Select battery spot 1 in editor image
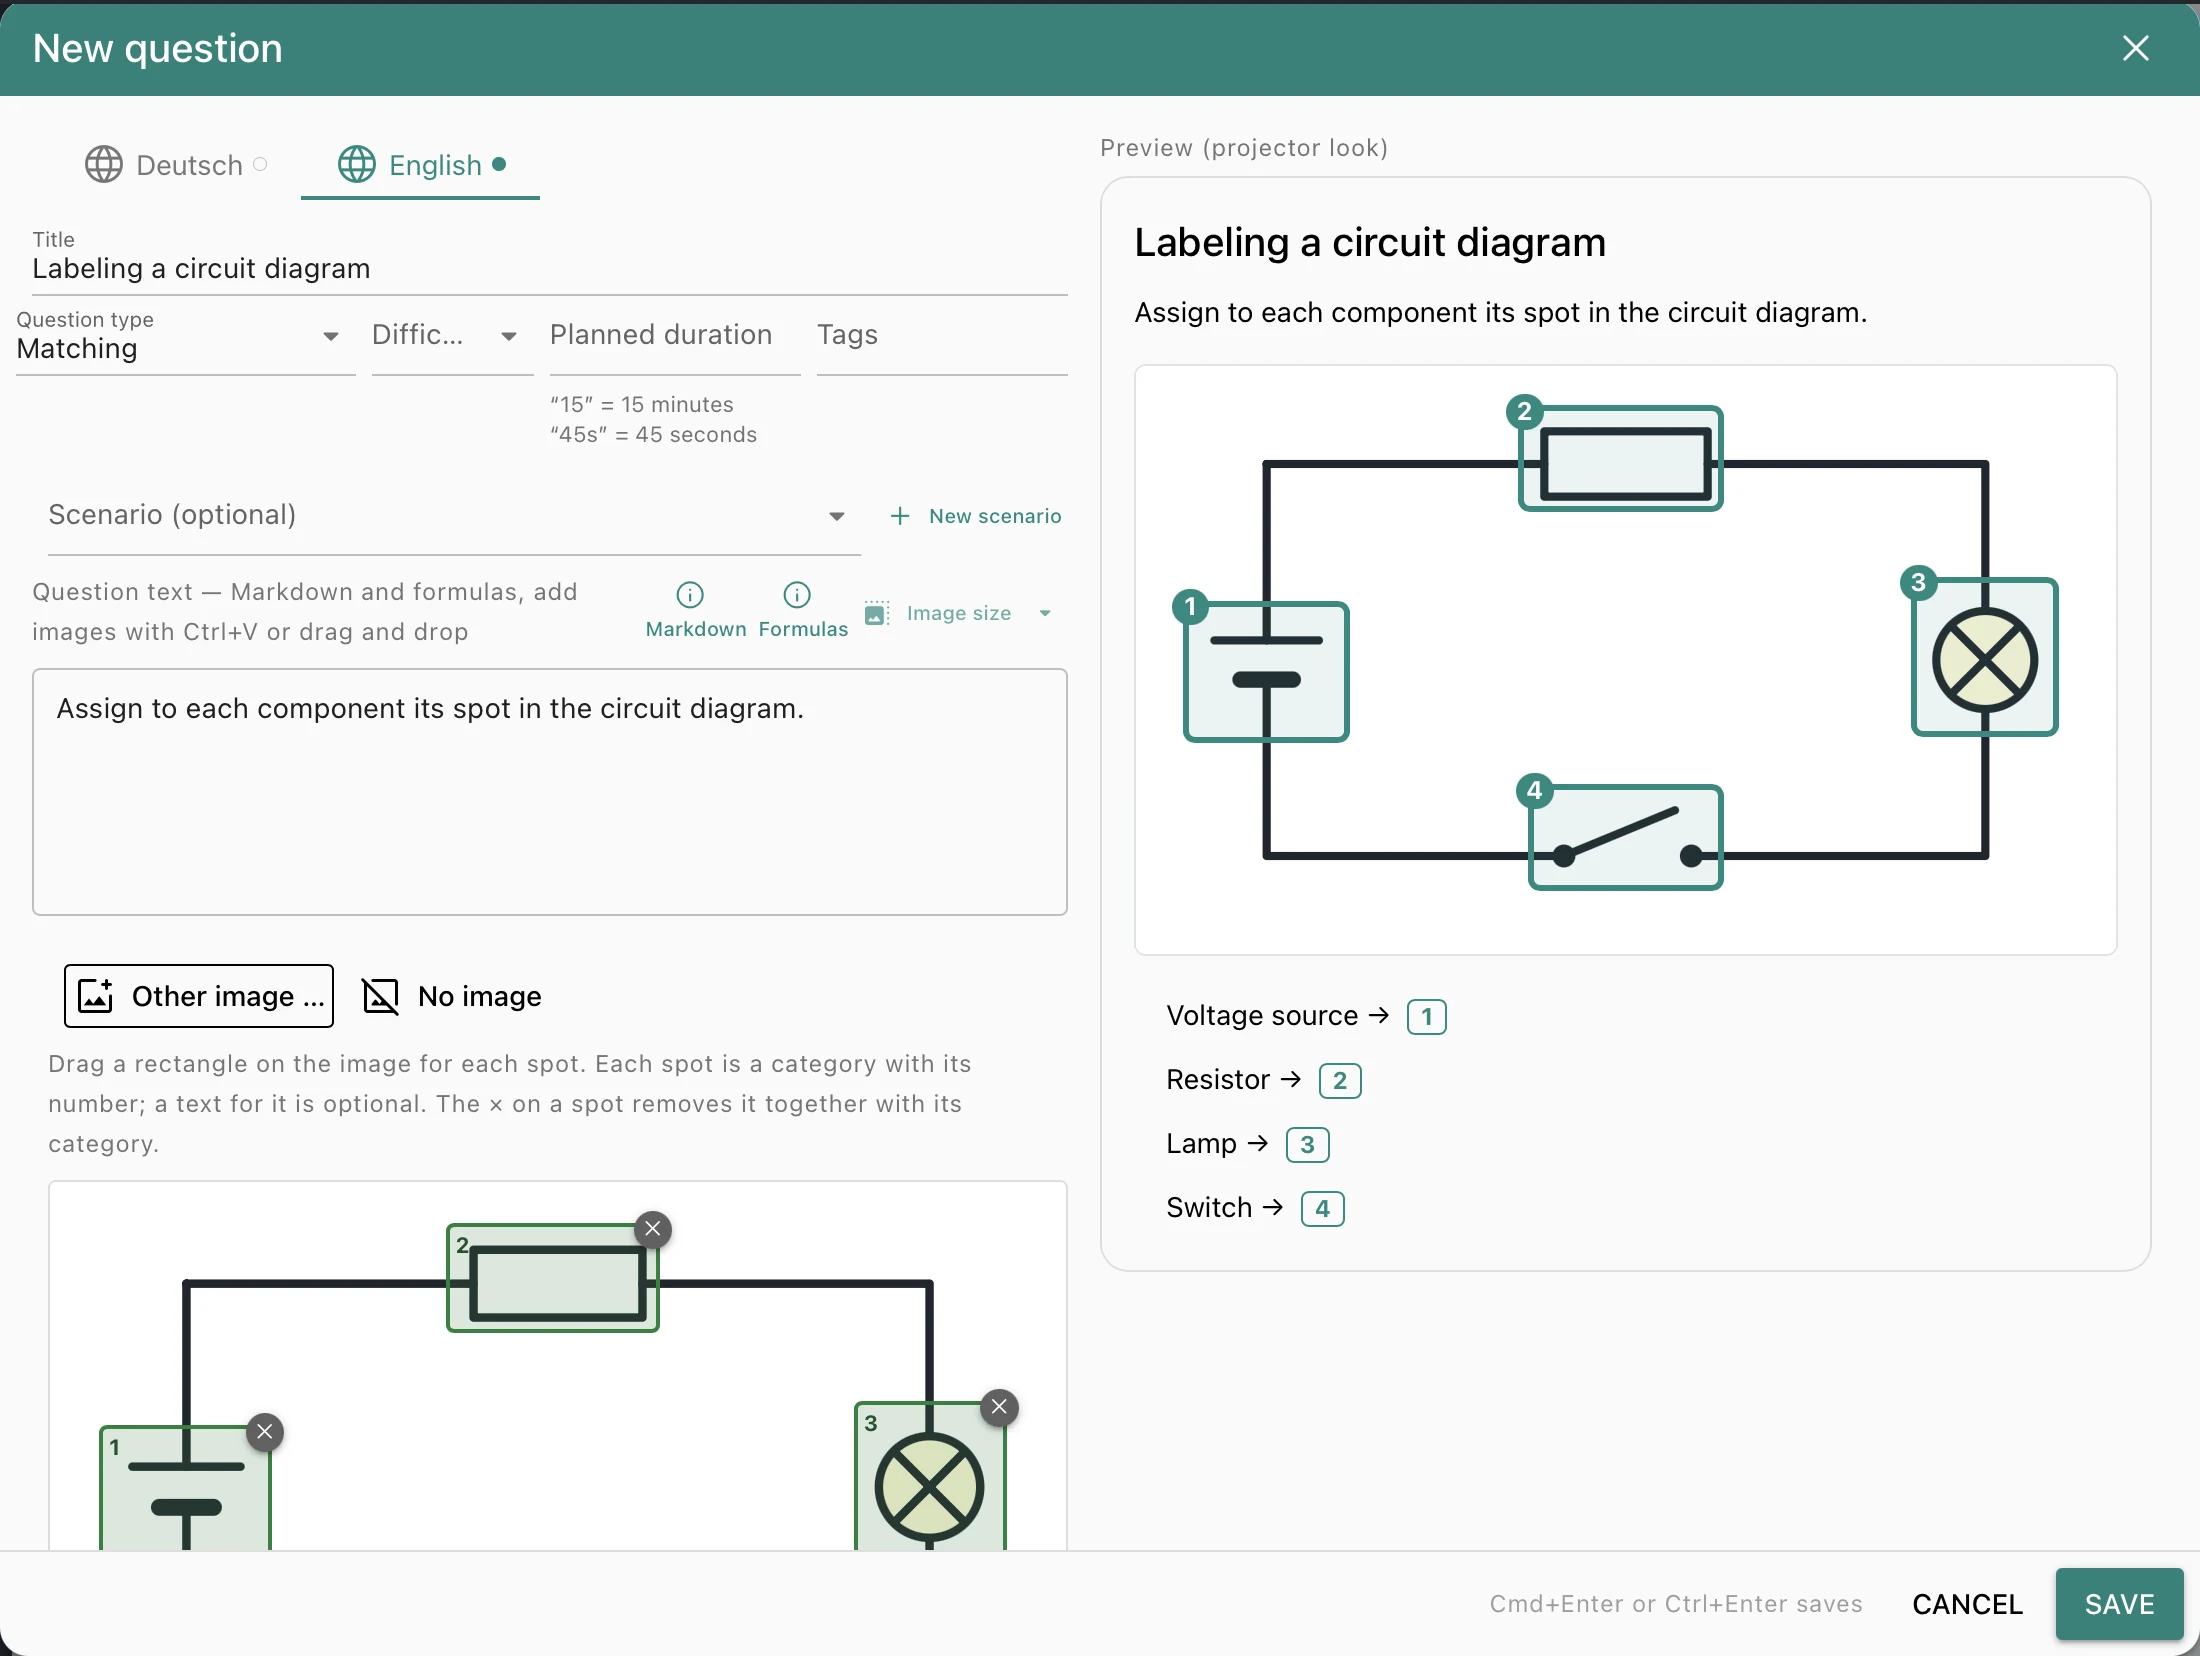Image resolution: width=2200 pixels, height=1656 pixels. pos(186,1488)
